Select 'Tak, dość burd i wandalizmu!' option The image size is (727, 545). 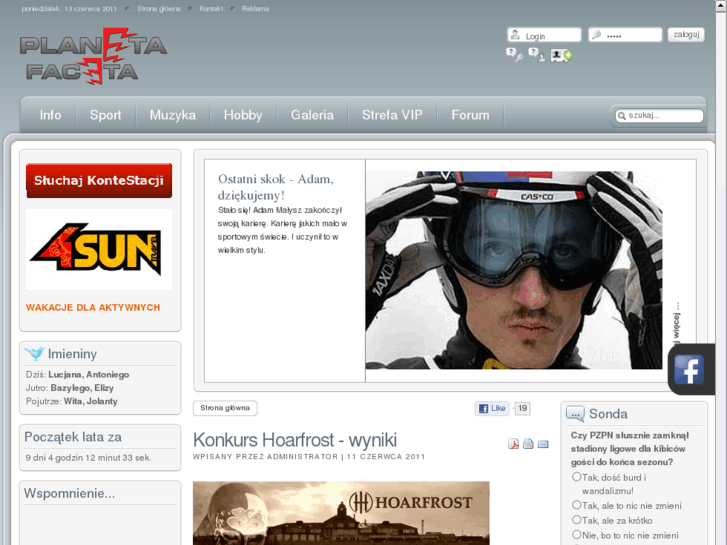(576, 476)
